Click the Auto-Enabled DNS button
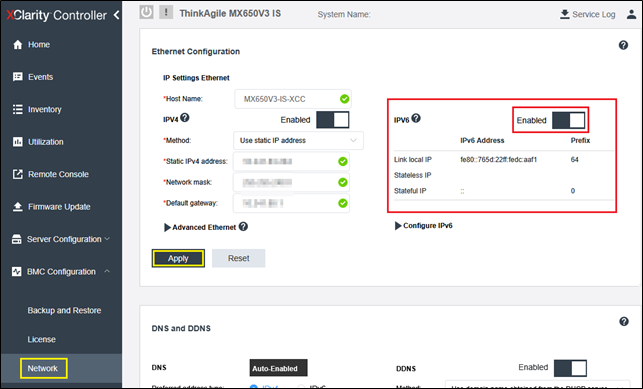The width and height of the screenshot is (643, 389). point(278,368)
